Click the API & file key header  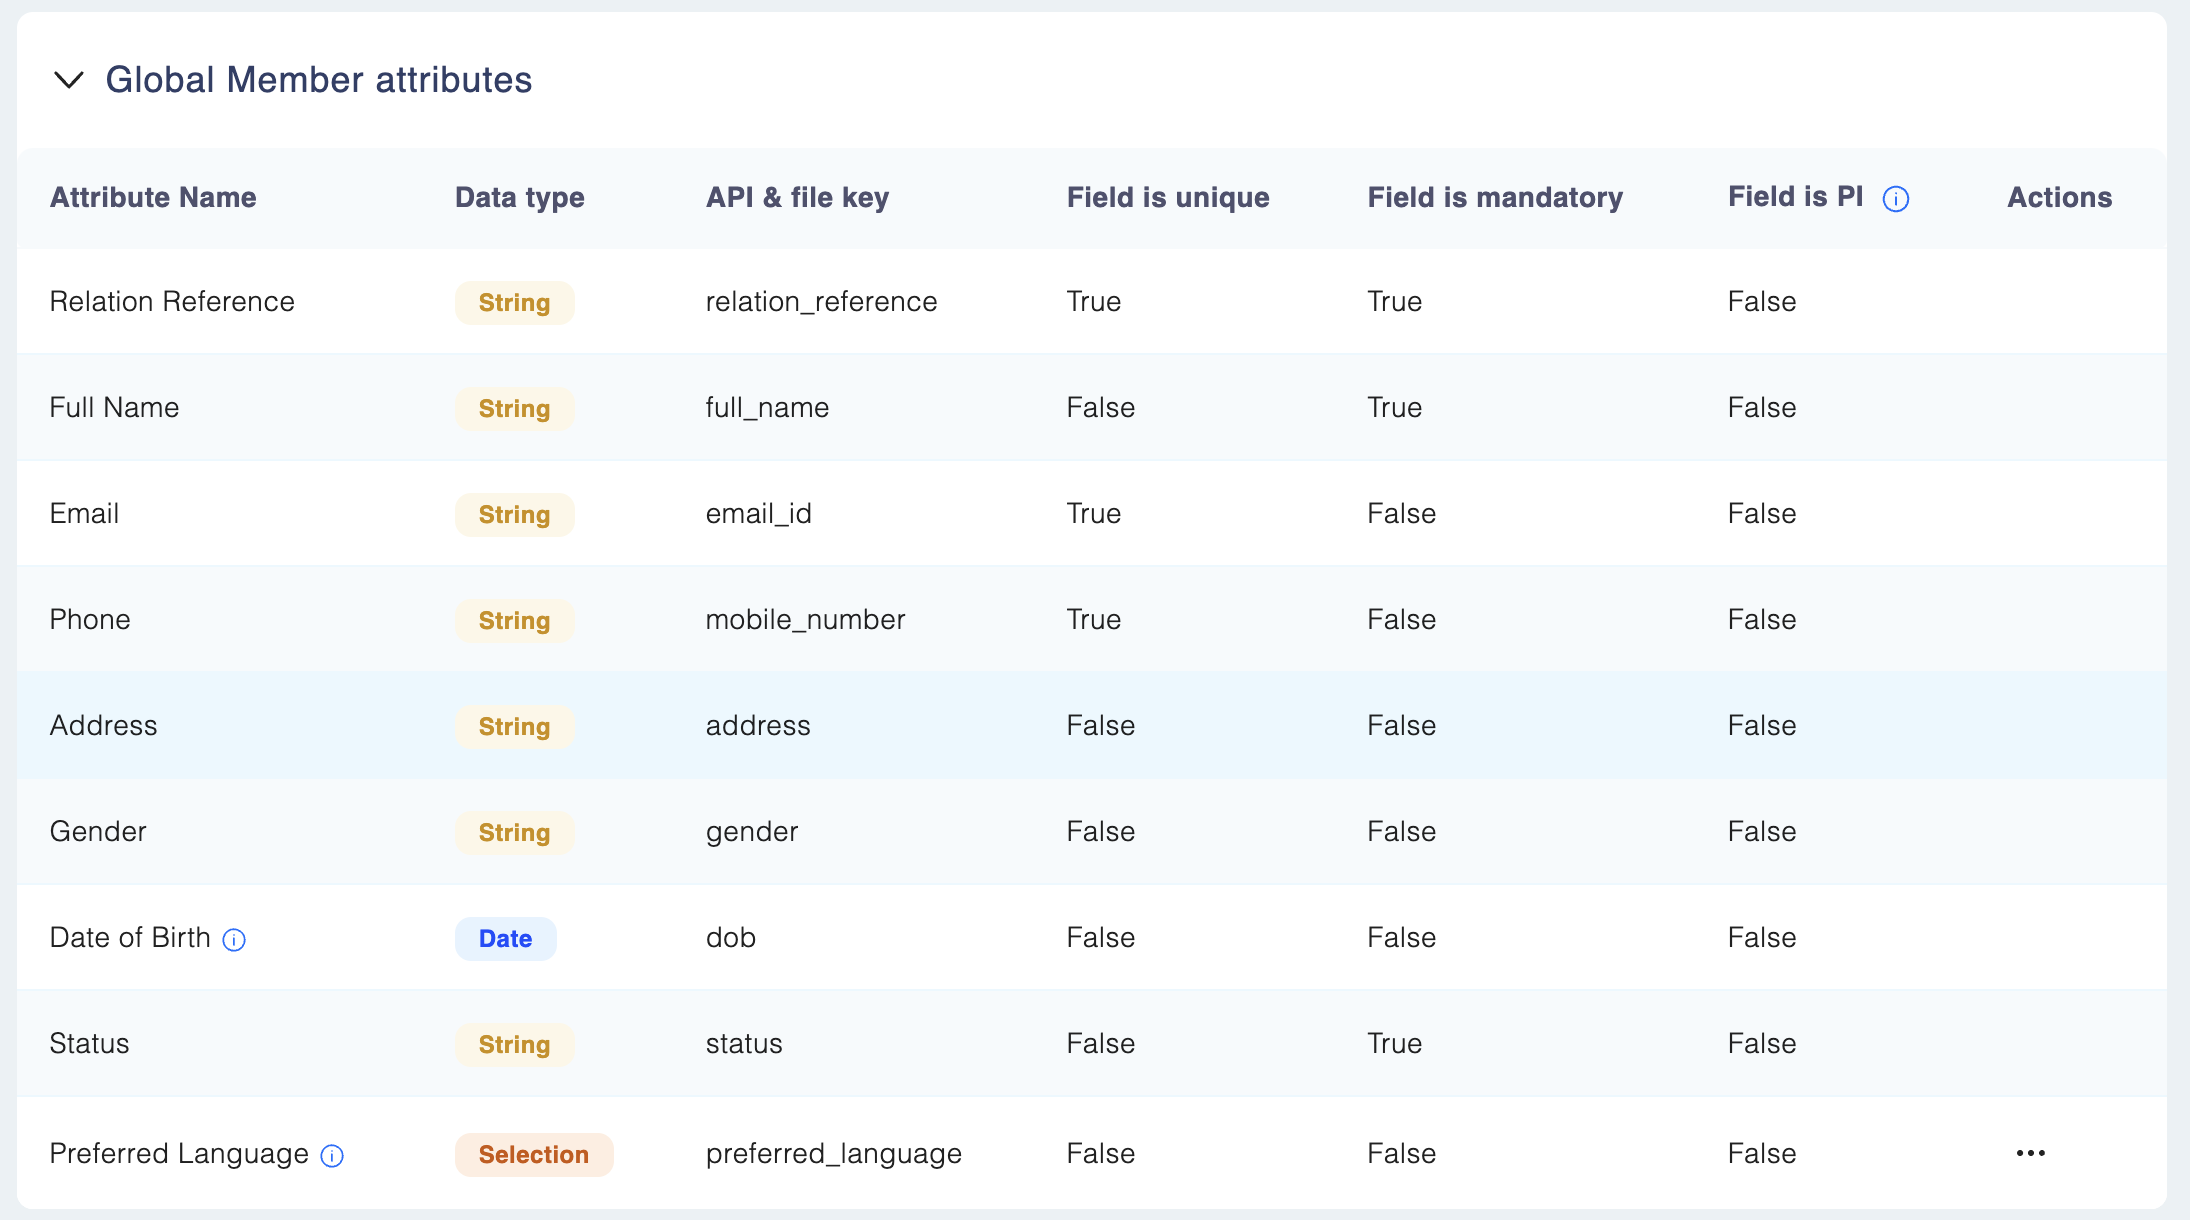point(797,198)
